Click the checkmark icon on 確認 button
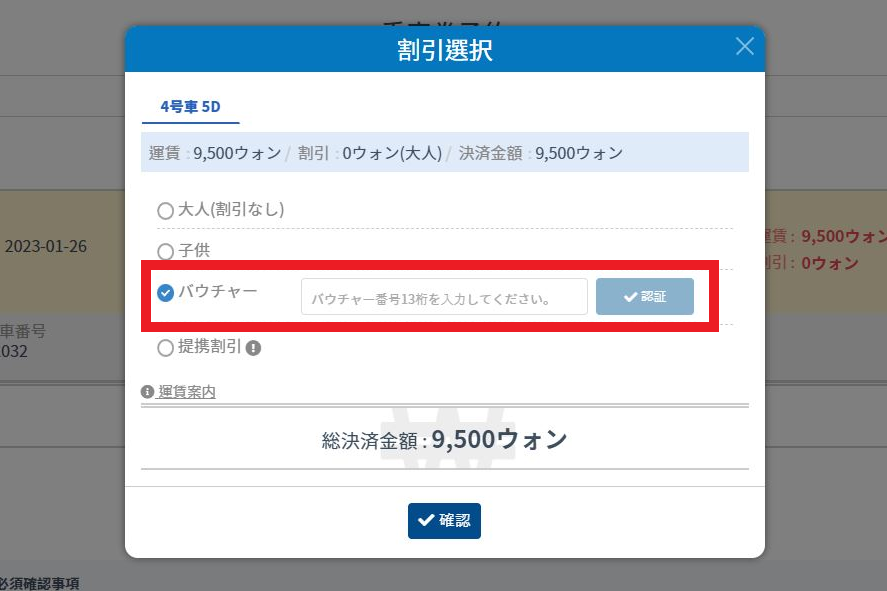 (x=426, y=521)
